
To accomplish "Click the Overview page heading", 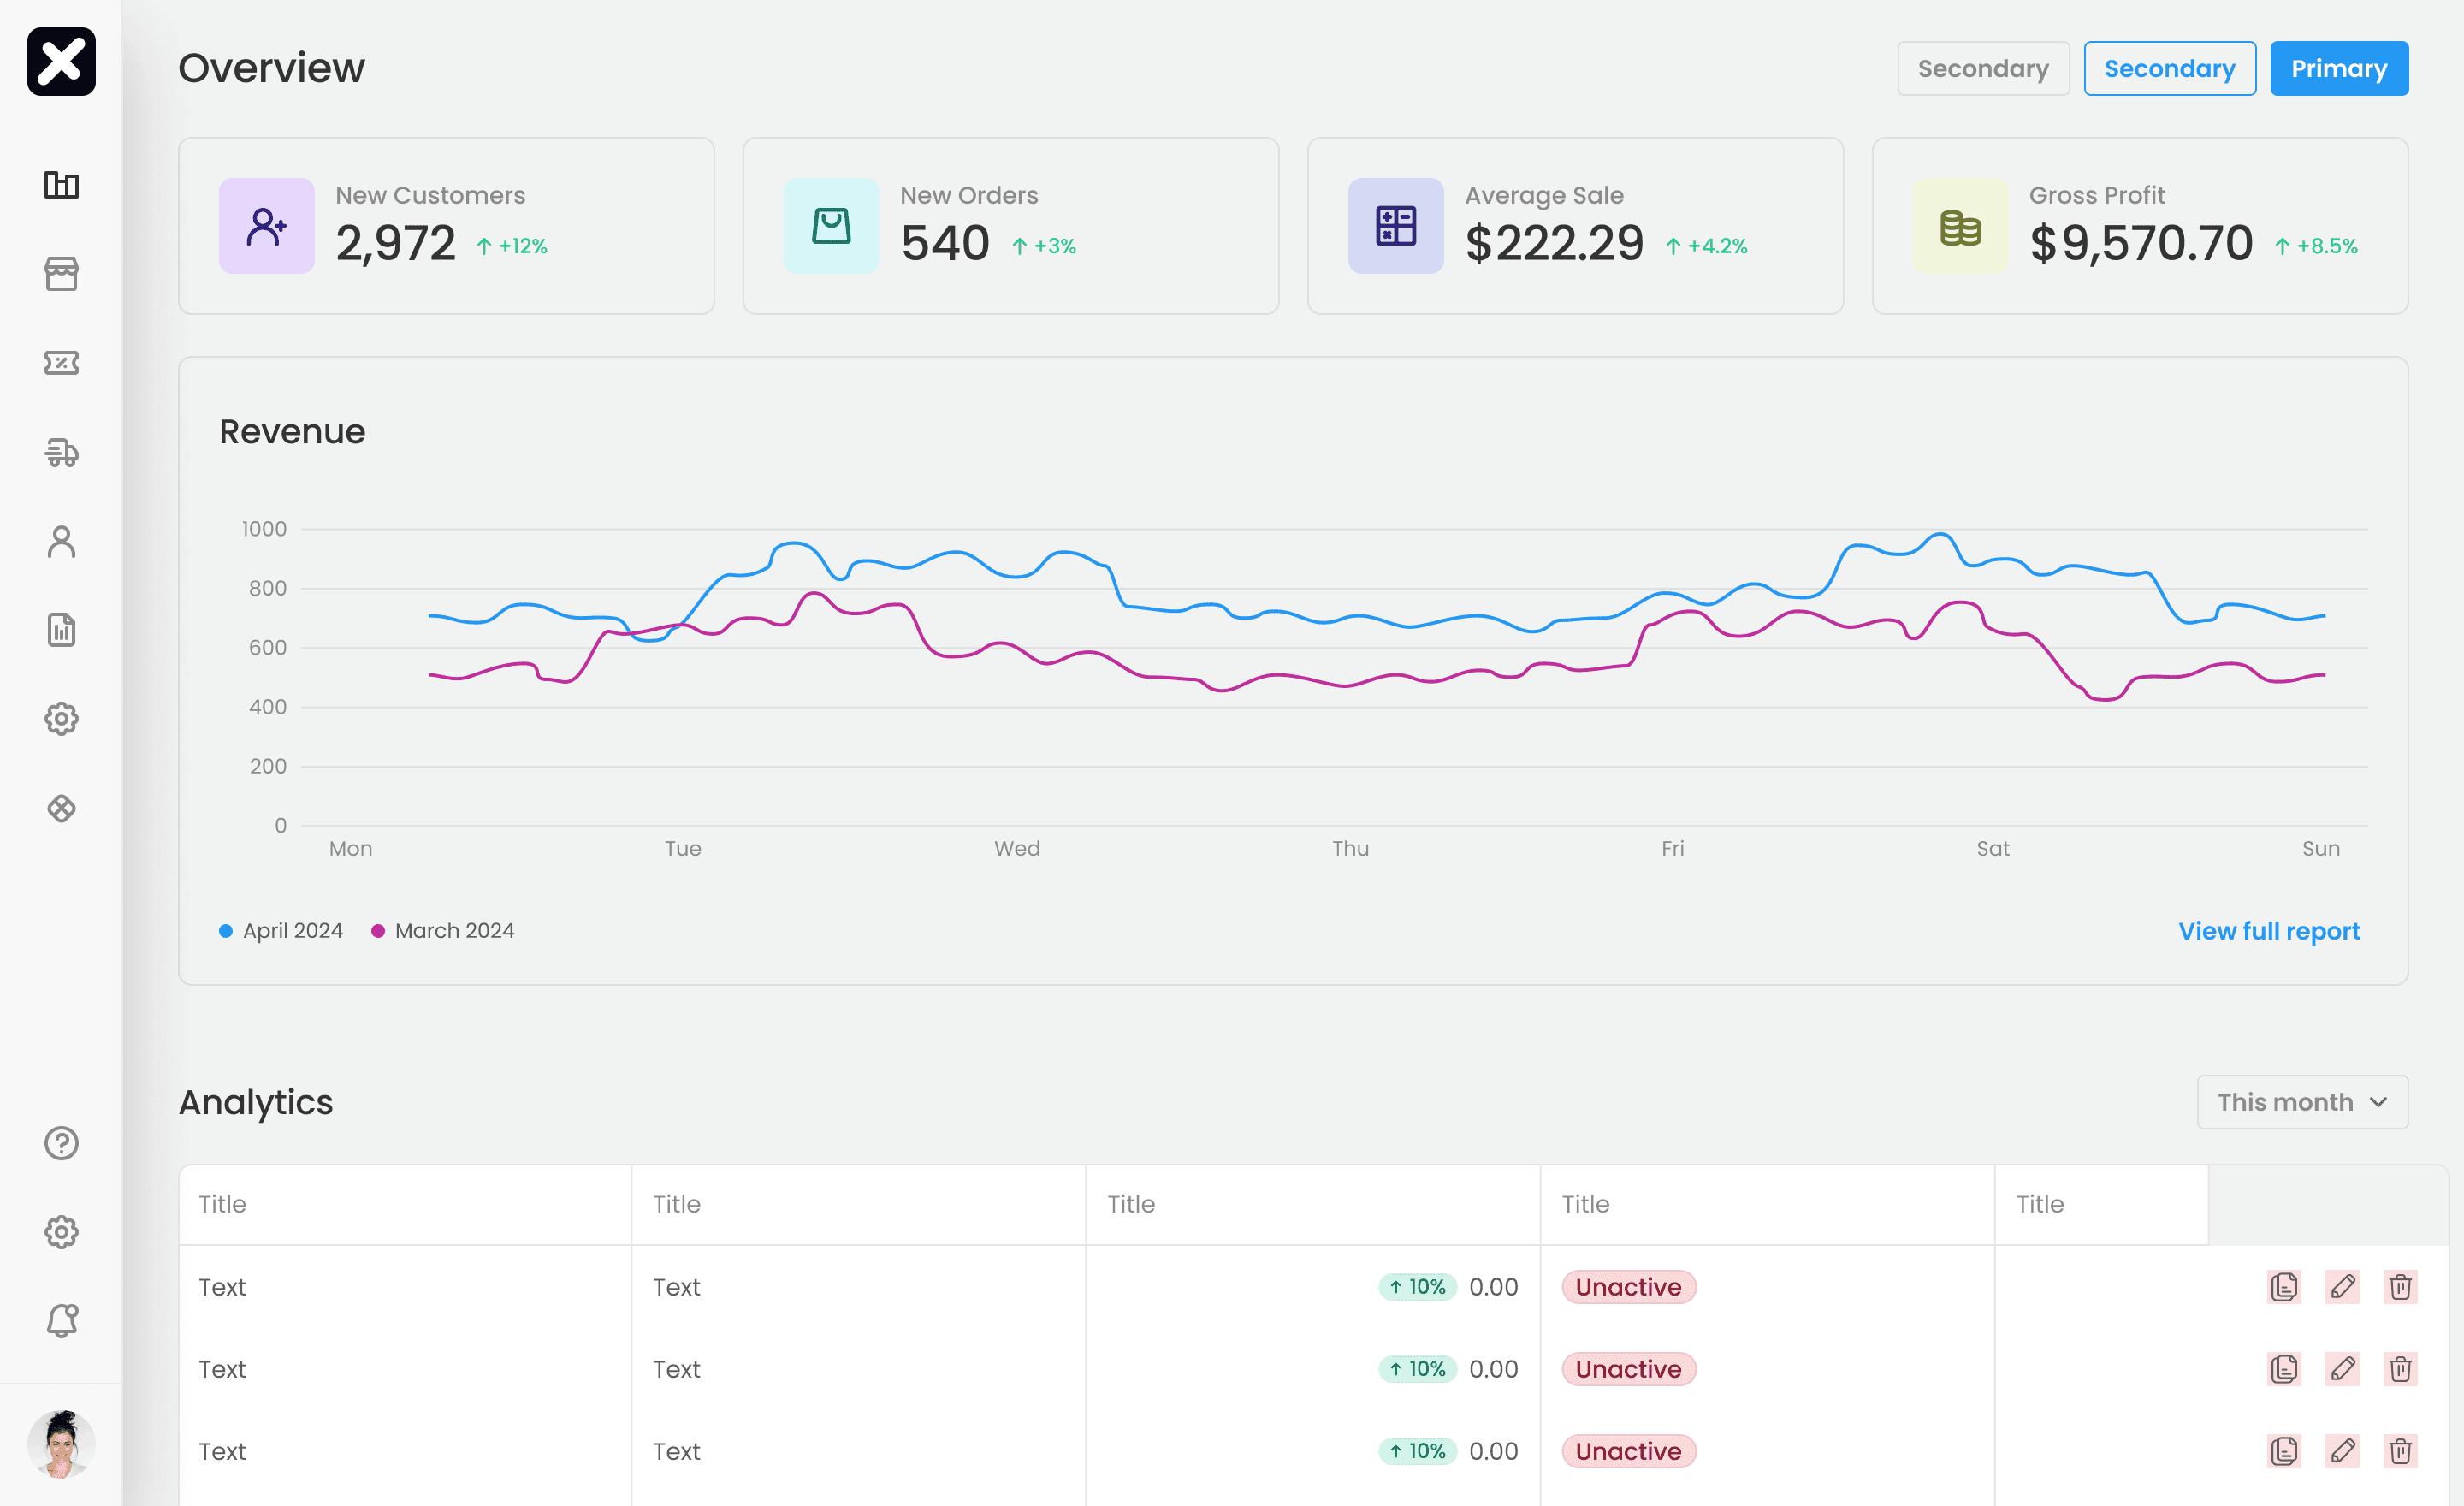I will 272,68.
